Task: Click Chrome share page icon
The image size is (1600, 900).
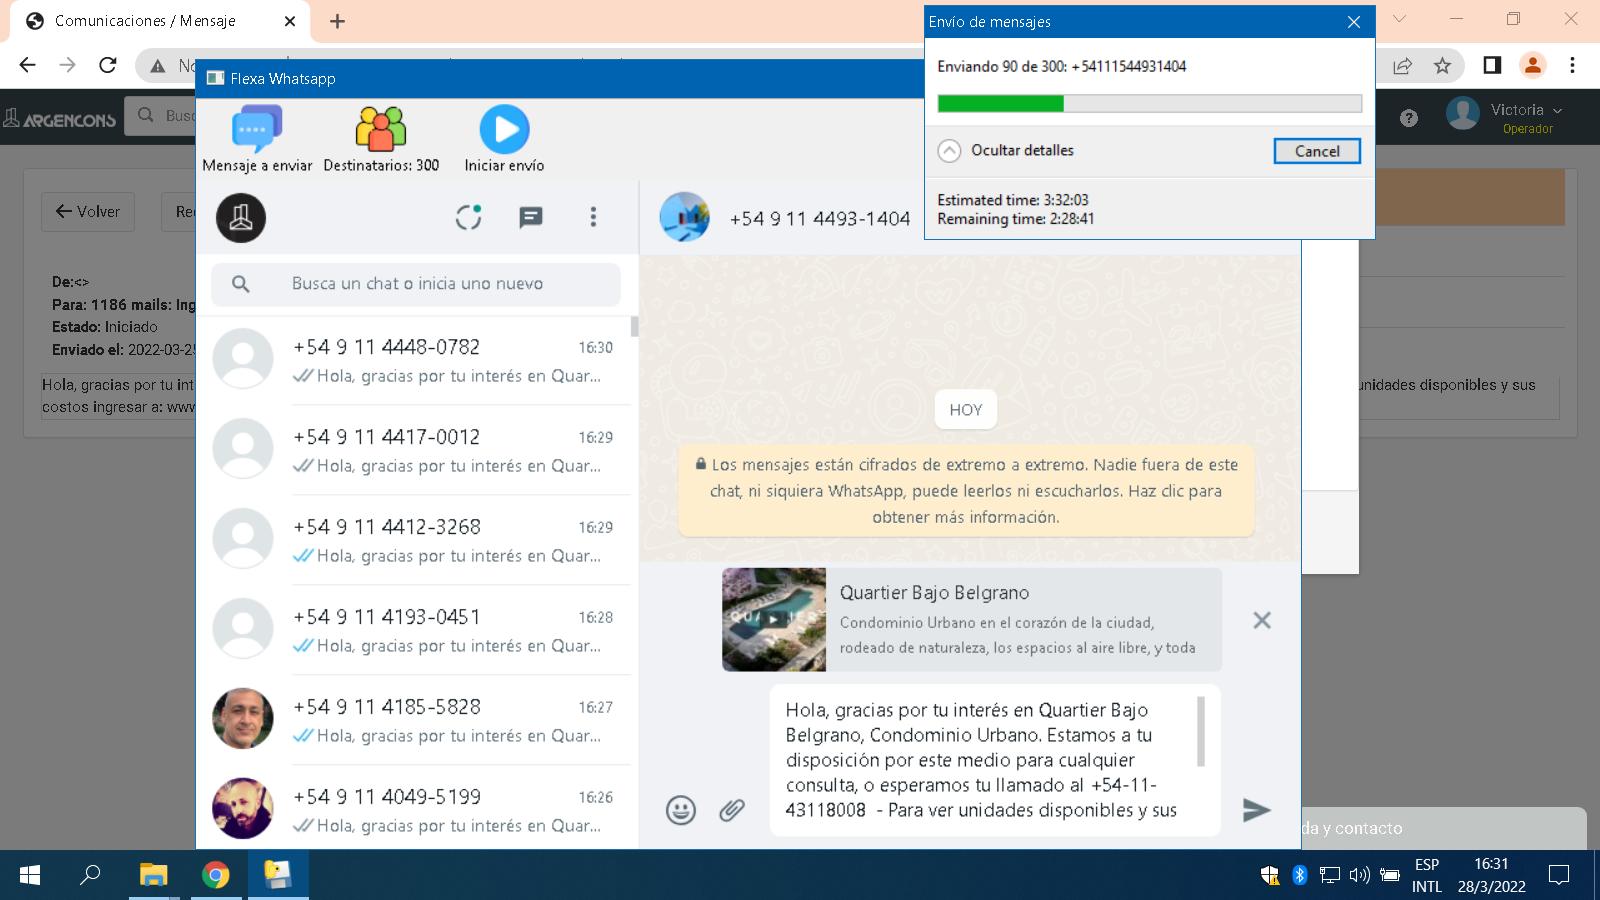Action: (x=1402, y=65)
